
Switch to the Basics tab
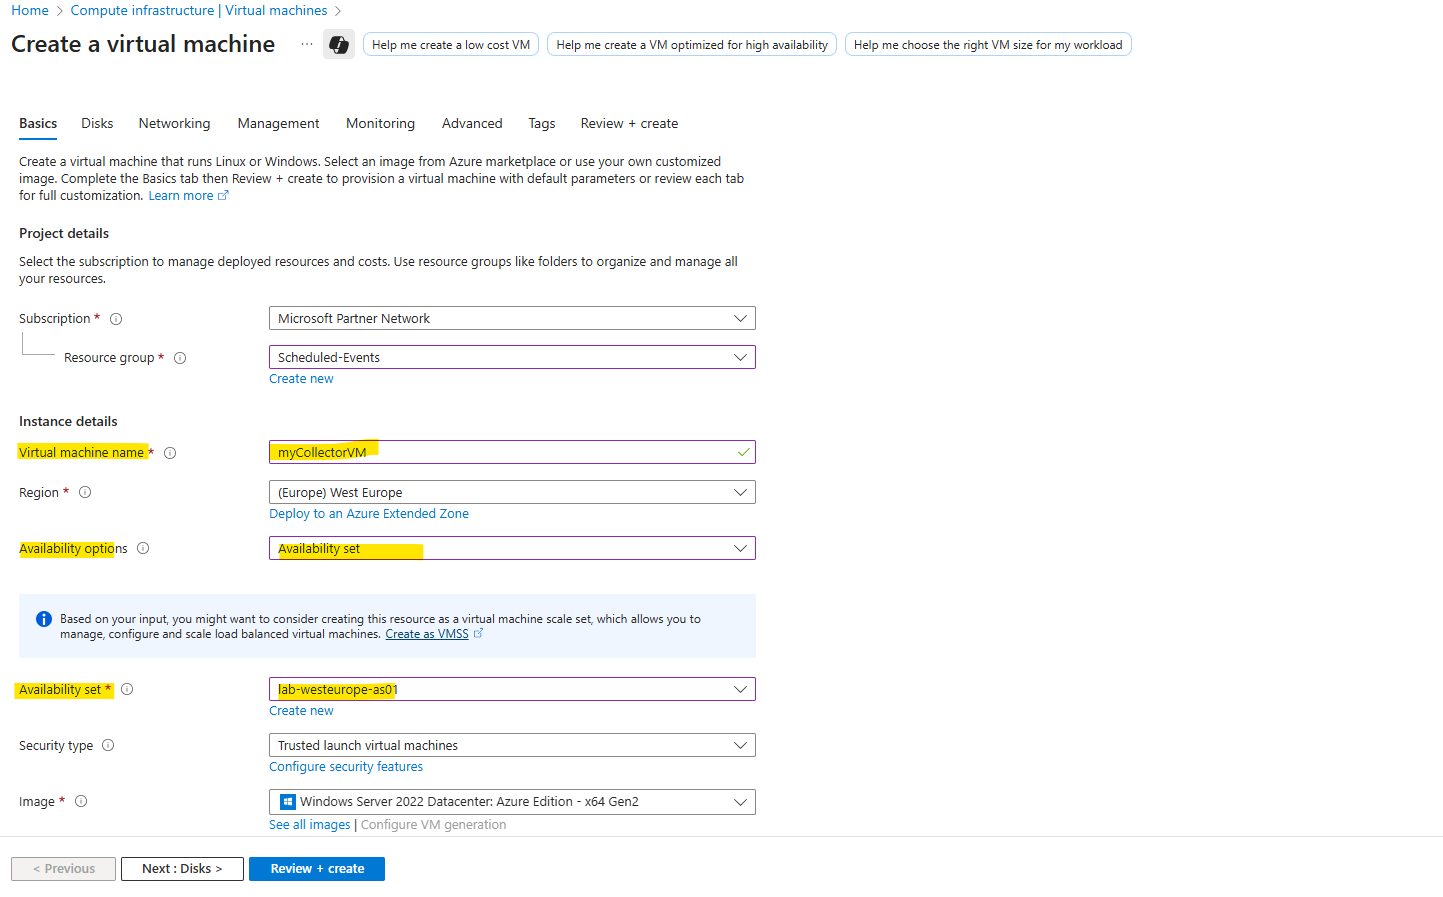(38, 124)
